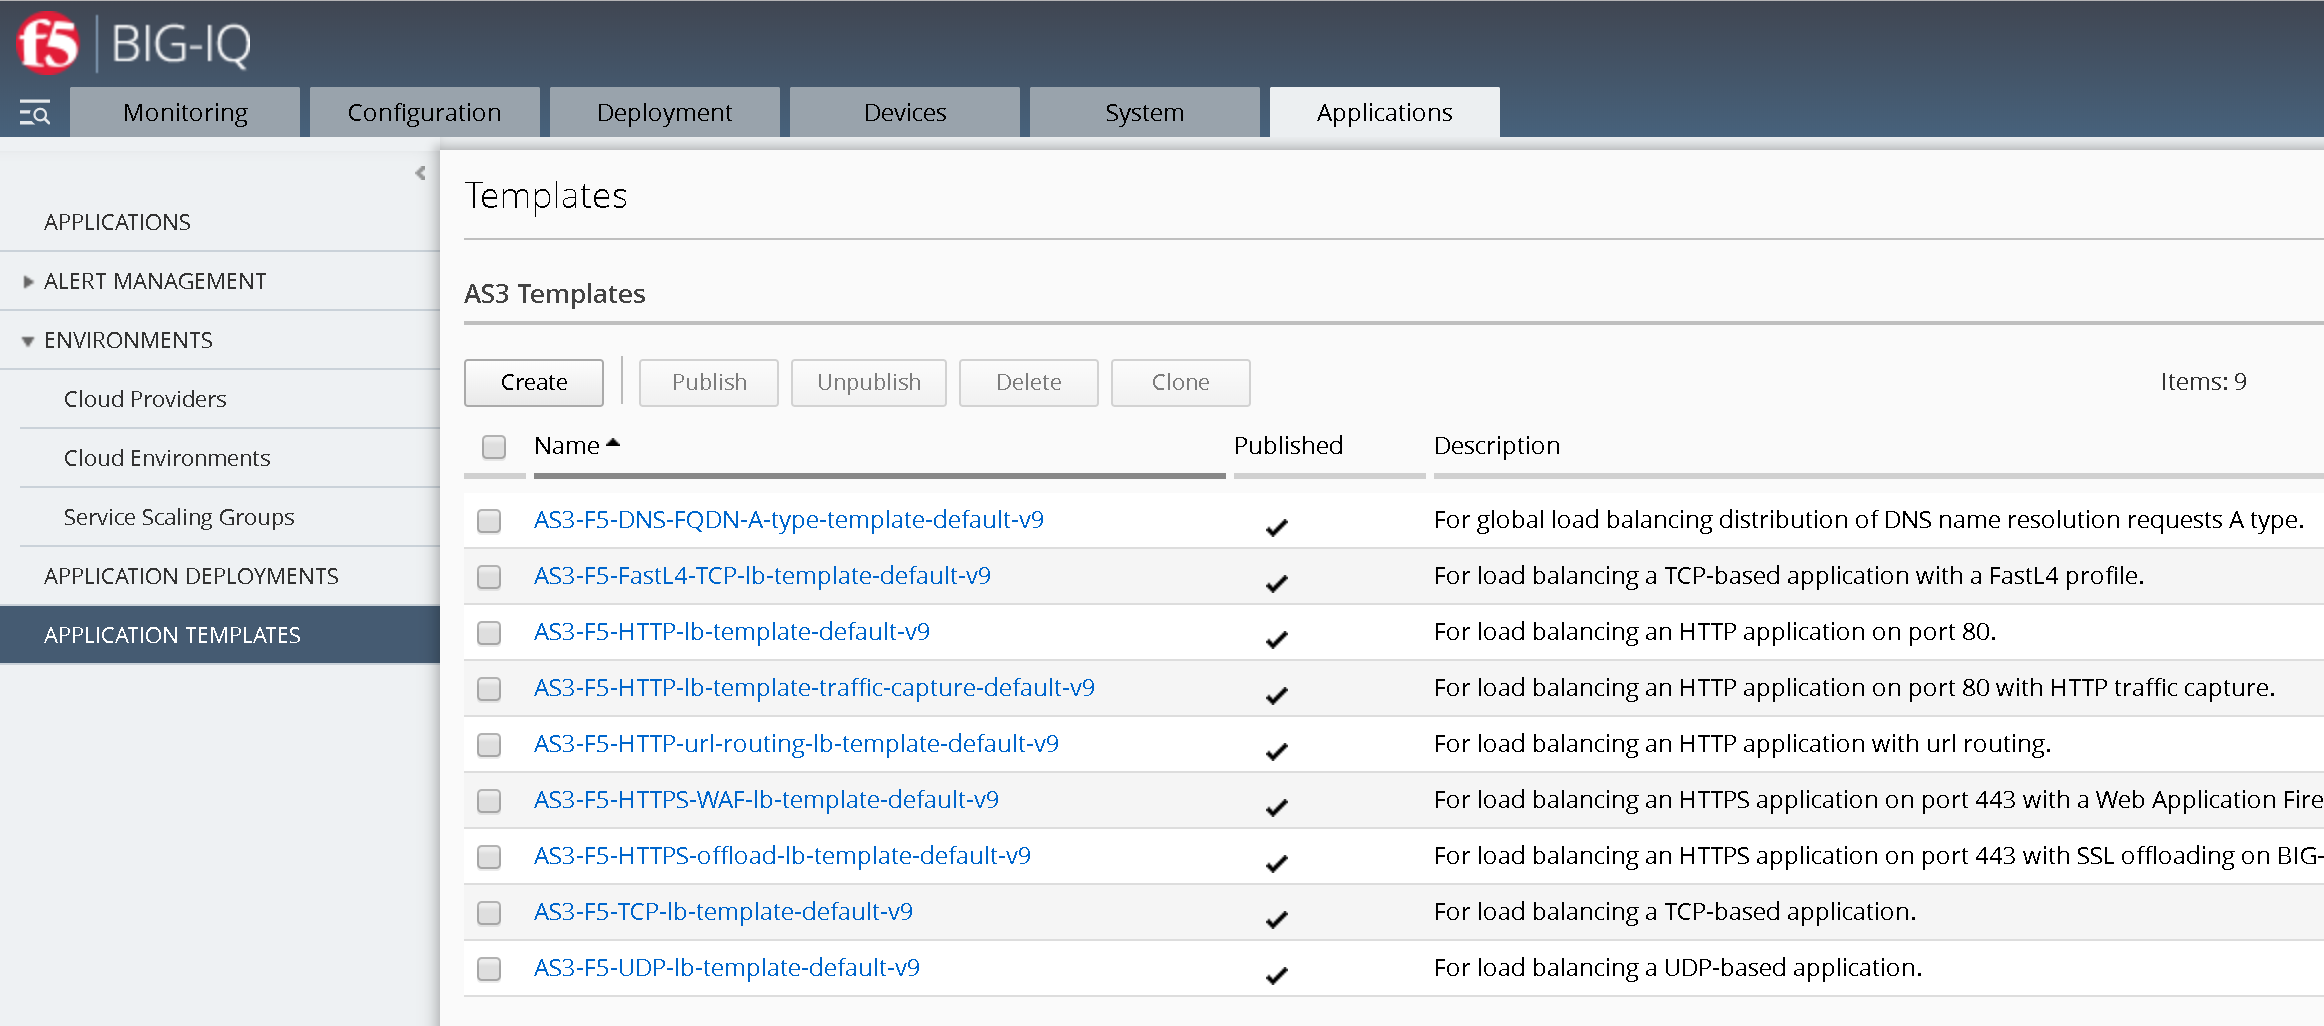Switch to the Monitoring tab
The image size is (2324, 1026).
(185, 112)
